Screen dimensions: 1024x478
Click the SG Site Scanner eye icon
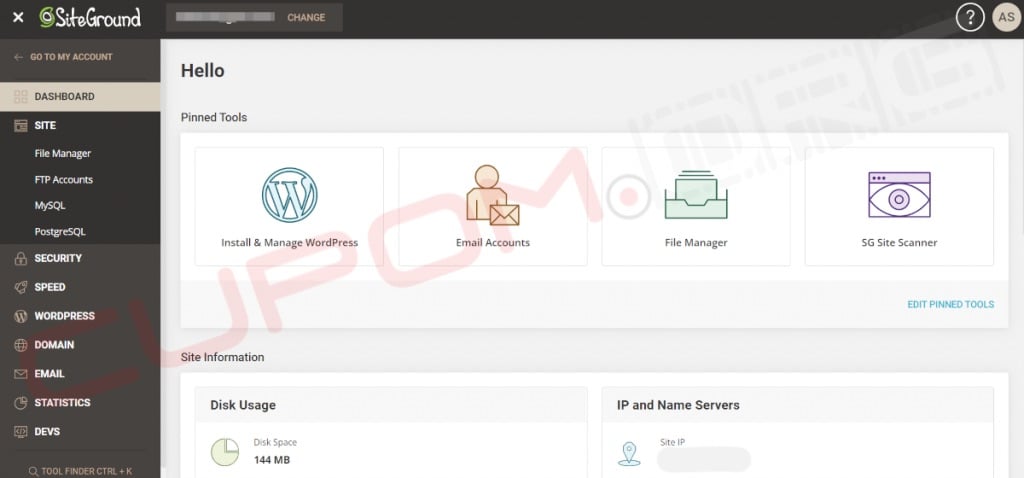[x=899, y=195]
